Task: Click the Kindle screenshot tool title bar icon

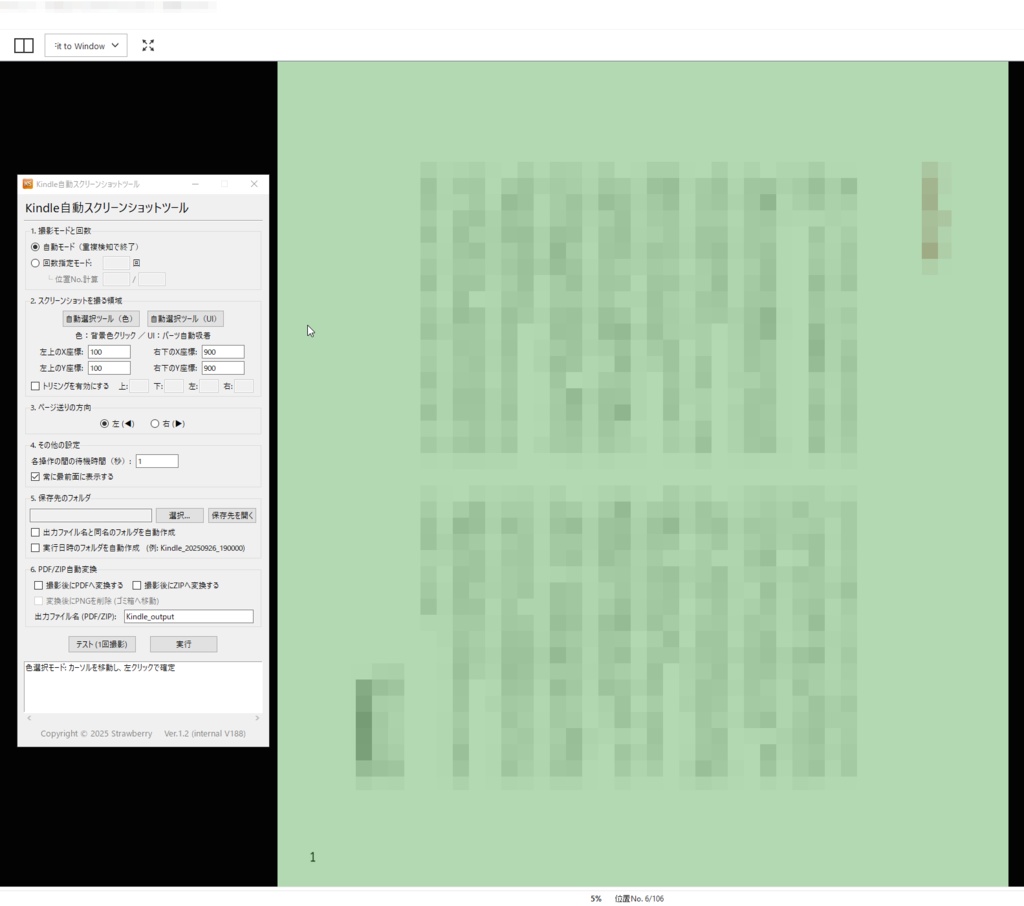Action: click(27, 184)
